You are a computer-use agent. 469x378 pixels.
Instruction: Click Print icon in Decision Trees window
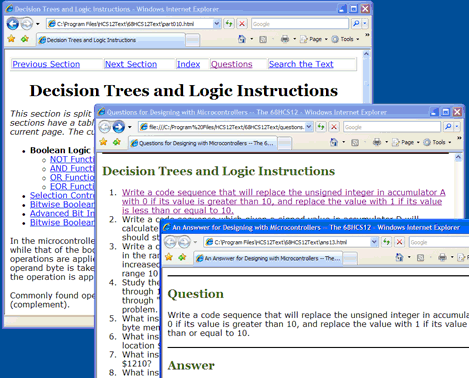point(285,39)
